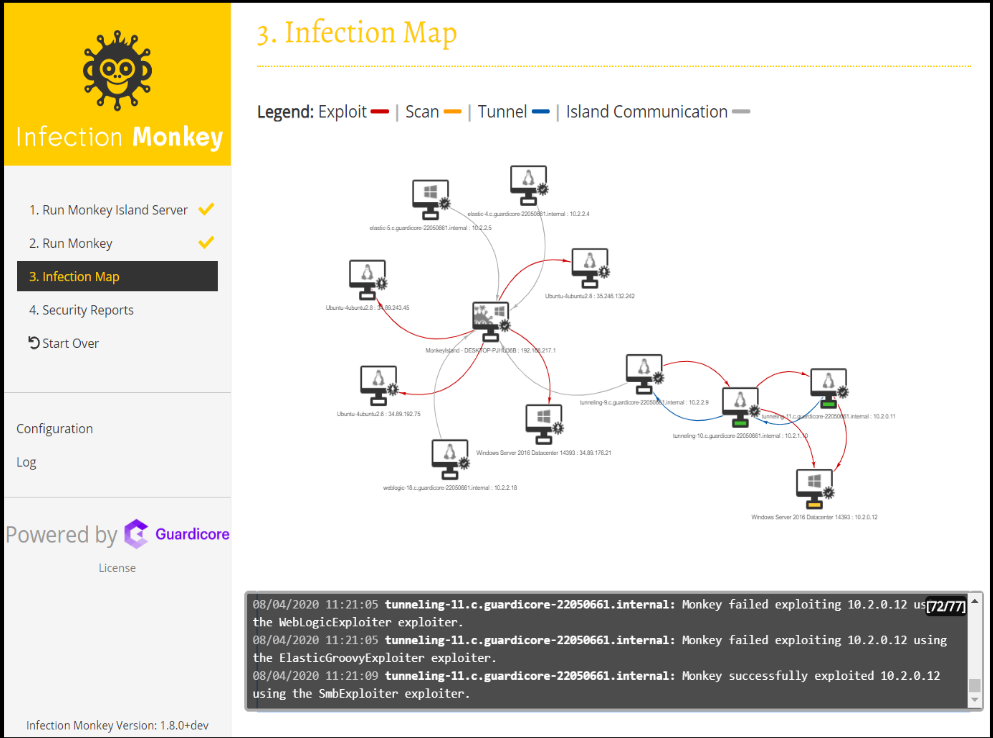Image resolution: width=993 pixels, height=738 pixels.
Task: Select the tunneling-10 node icon
Action: click(x=741, y=407)
